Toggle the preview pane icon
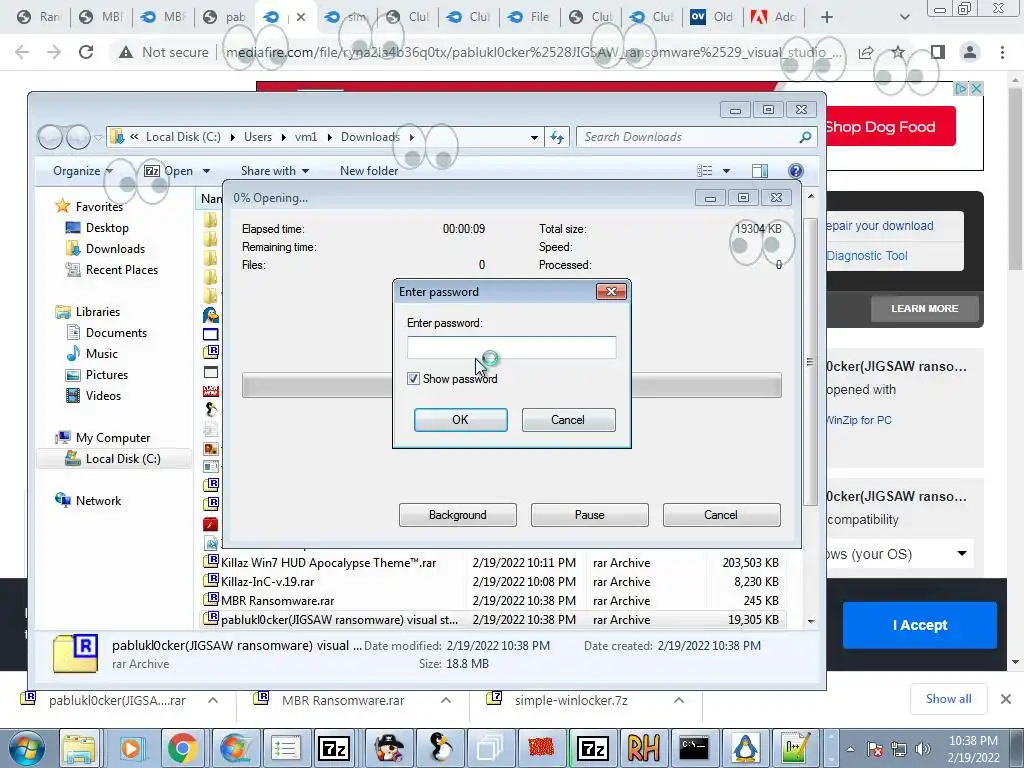Screen dimensions: 1024x768 point(760,171)
